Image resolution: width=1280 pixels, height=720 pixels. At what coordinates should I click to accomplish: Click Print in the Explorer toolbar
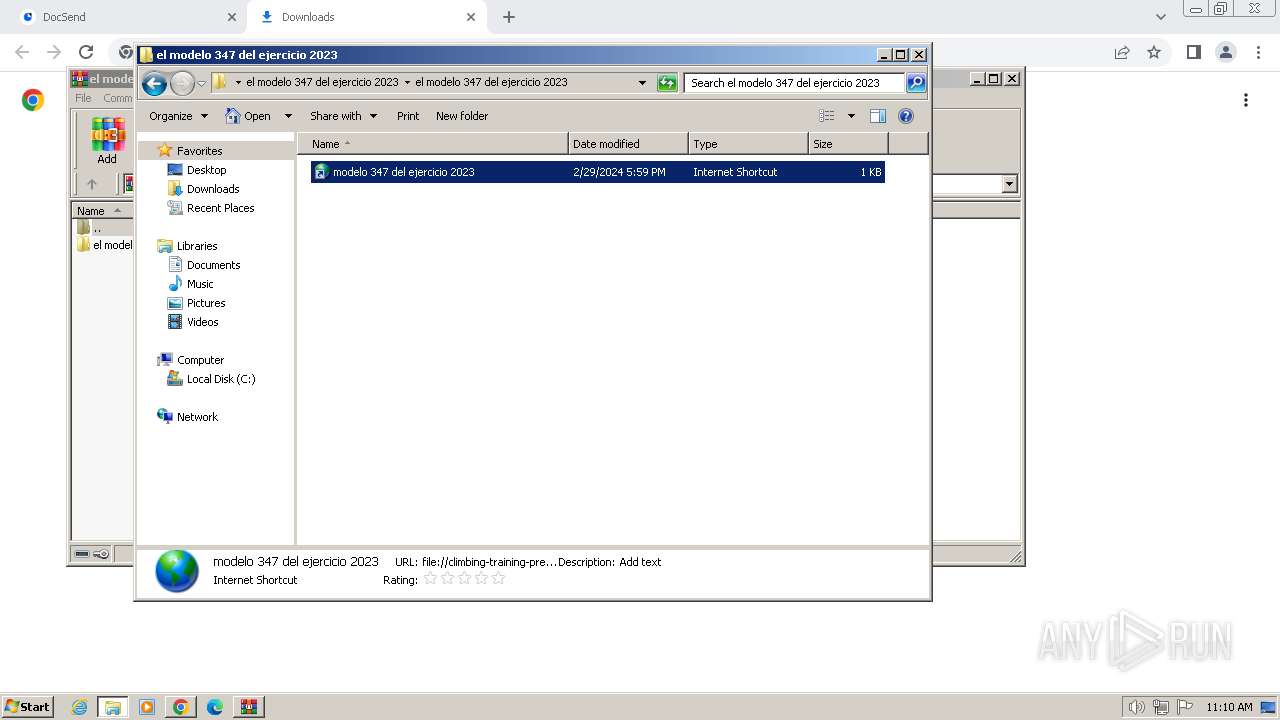click(x=408, y=116)
